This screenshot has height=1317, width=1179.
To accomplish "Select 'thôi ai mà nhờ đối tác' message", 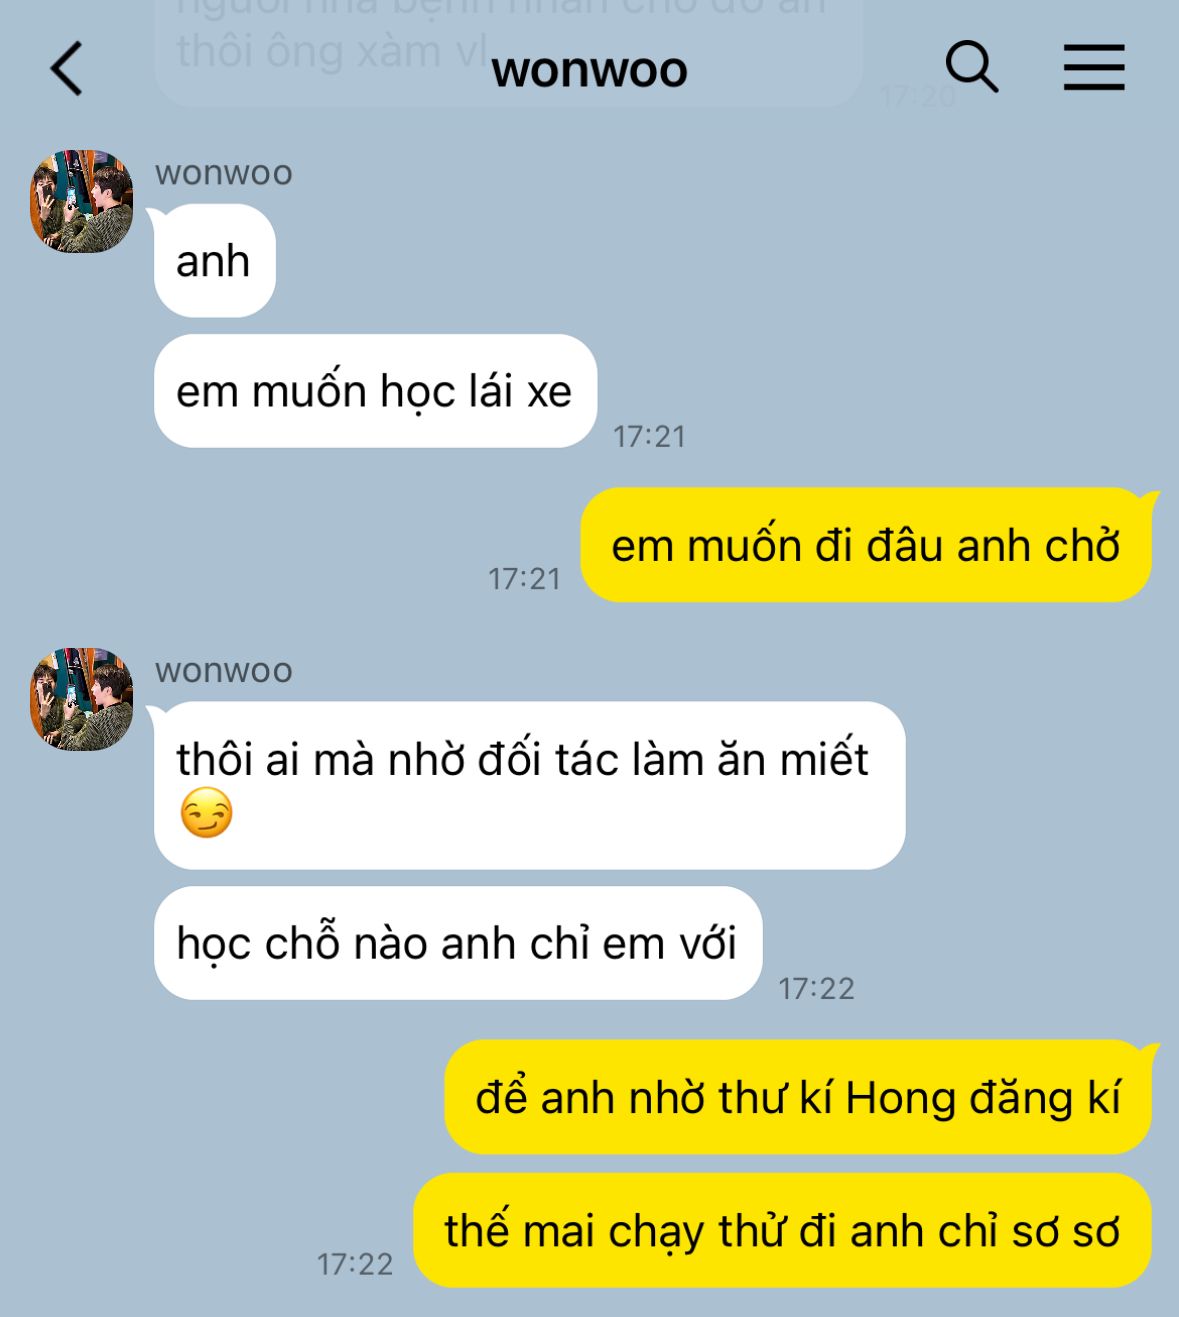I will pyautogui.click(x=529, y=786).
